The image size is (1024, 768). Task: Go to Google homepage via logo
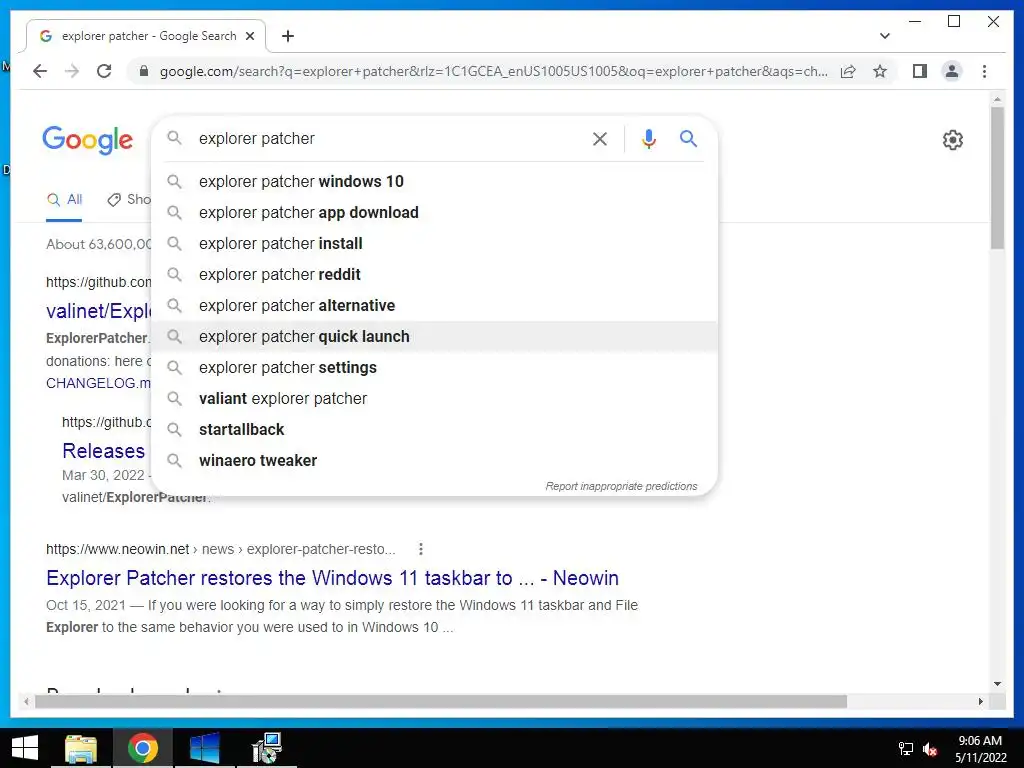(x=88, y=140)
